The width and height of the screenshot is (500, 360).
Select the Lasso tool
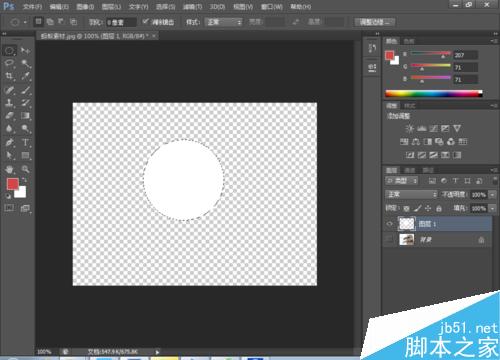[x=9, y=63]
